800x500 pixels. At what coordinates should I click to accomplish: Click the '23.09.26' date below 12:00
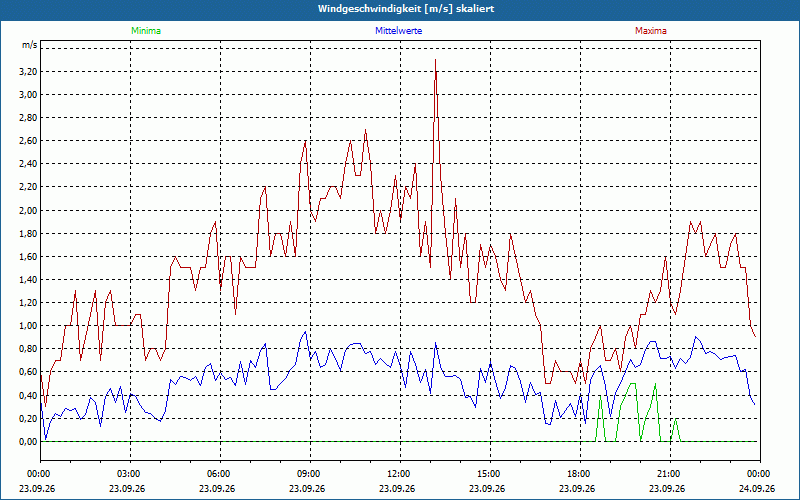[397, 488]
